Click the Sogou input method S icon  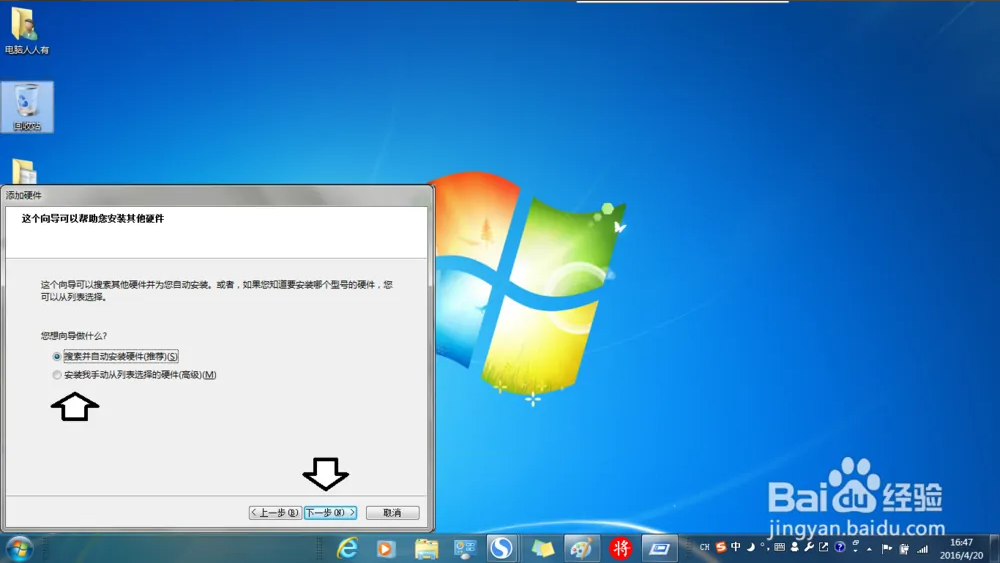(x=721, y=547)
